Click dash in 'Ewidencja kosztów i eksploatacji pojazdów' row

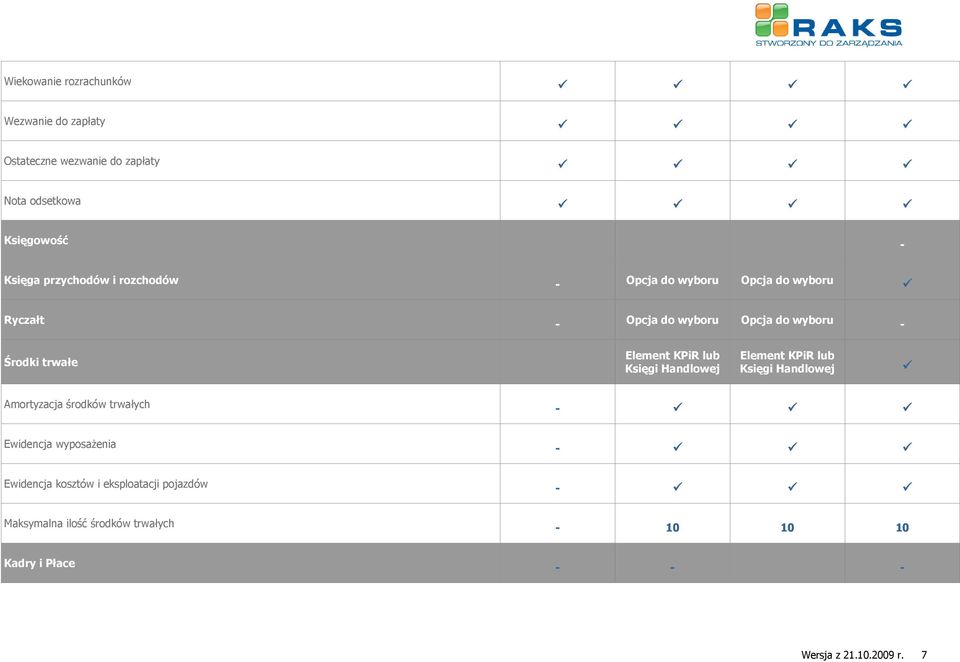click(x=557, y=488)
